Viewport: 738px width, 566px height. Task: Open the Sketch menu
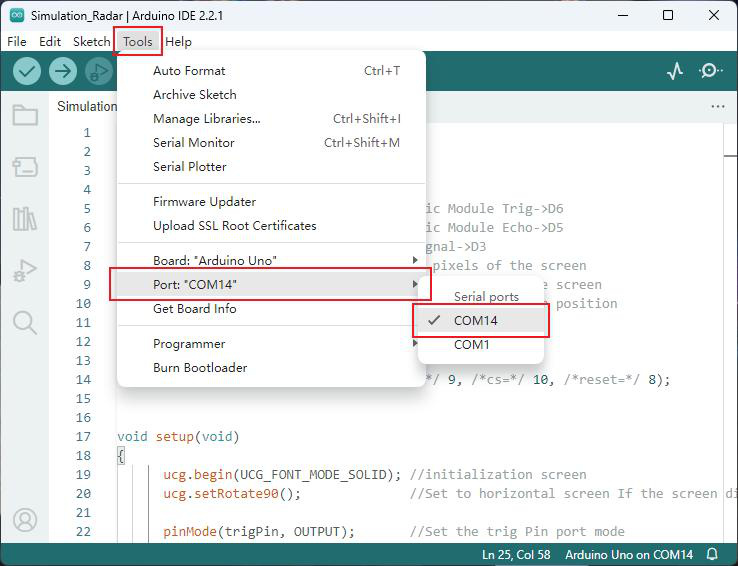click(91, 41)
